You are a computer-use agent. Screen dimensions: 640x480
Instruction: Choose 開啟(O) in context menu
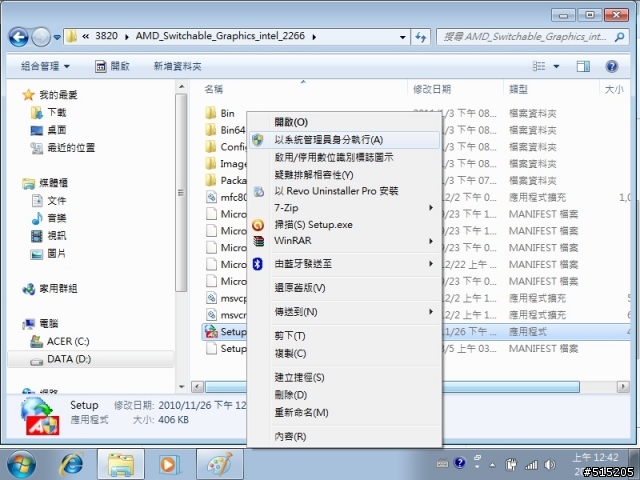point(291,122)
